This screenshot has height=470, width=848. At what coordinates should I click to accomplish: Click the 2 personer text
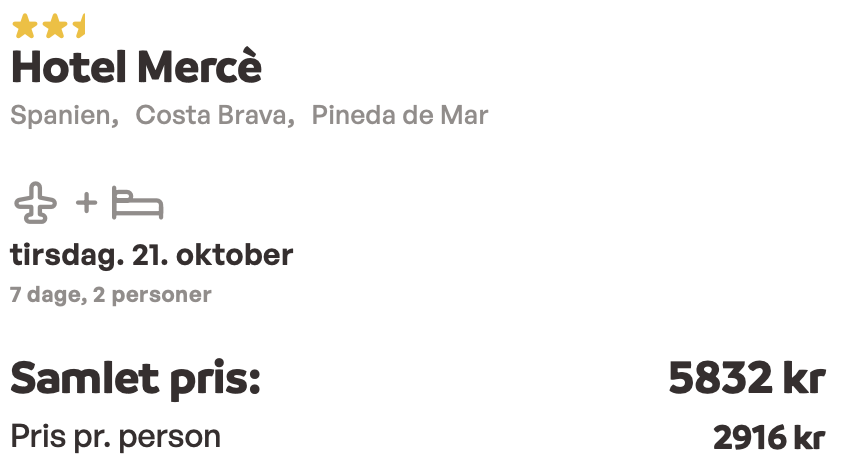pyautogui.click(x=152, y=295)
